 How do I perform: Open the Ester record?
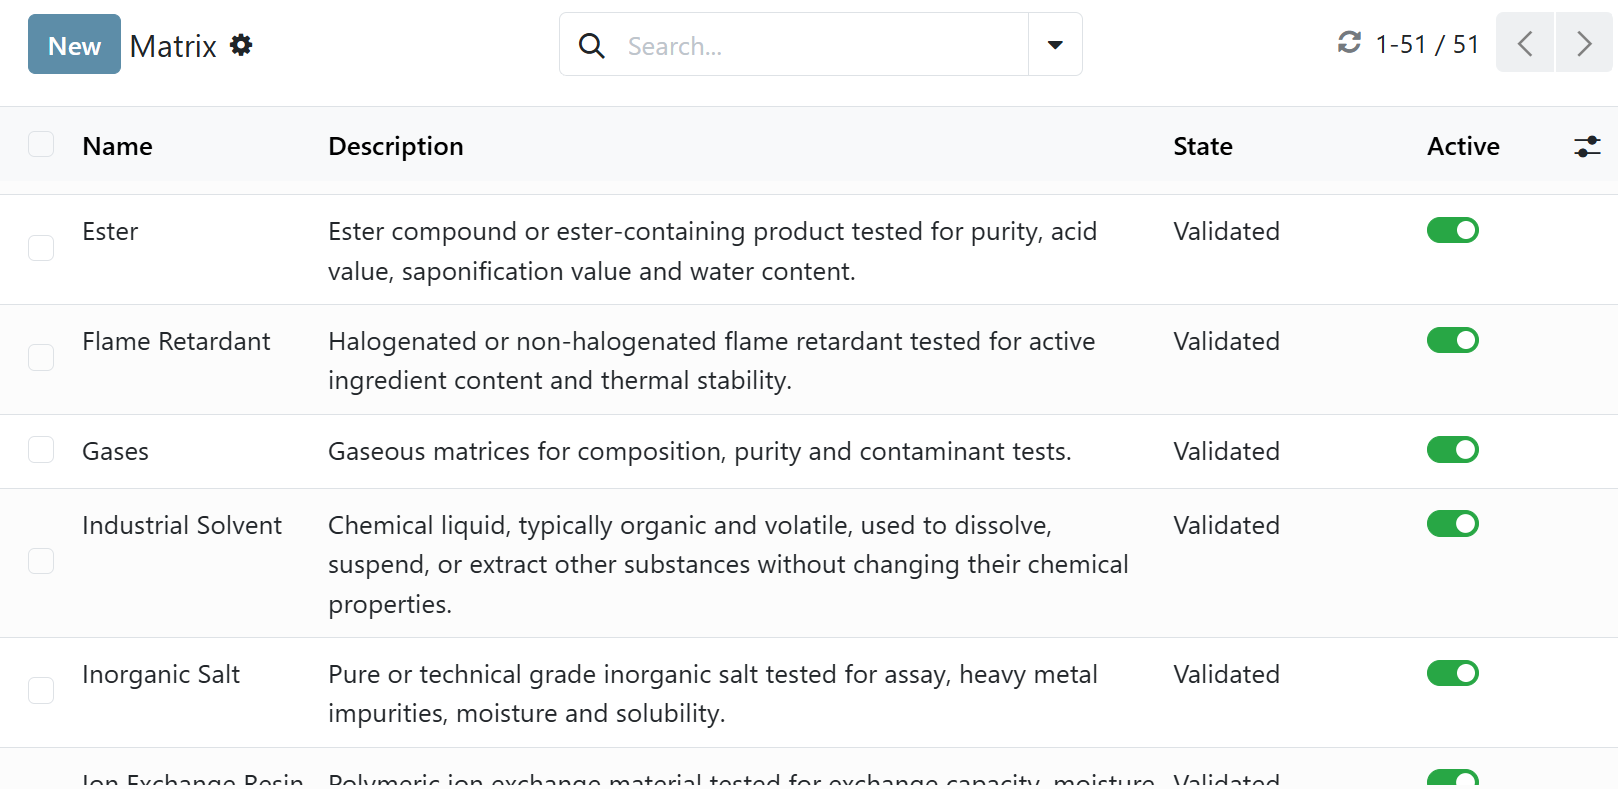pos(110,232)
